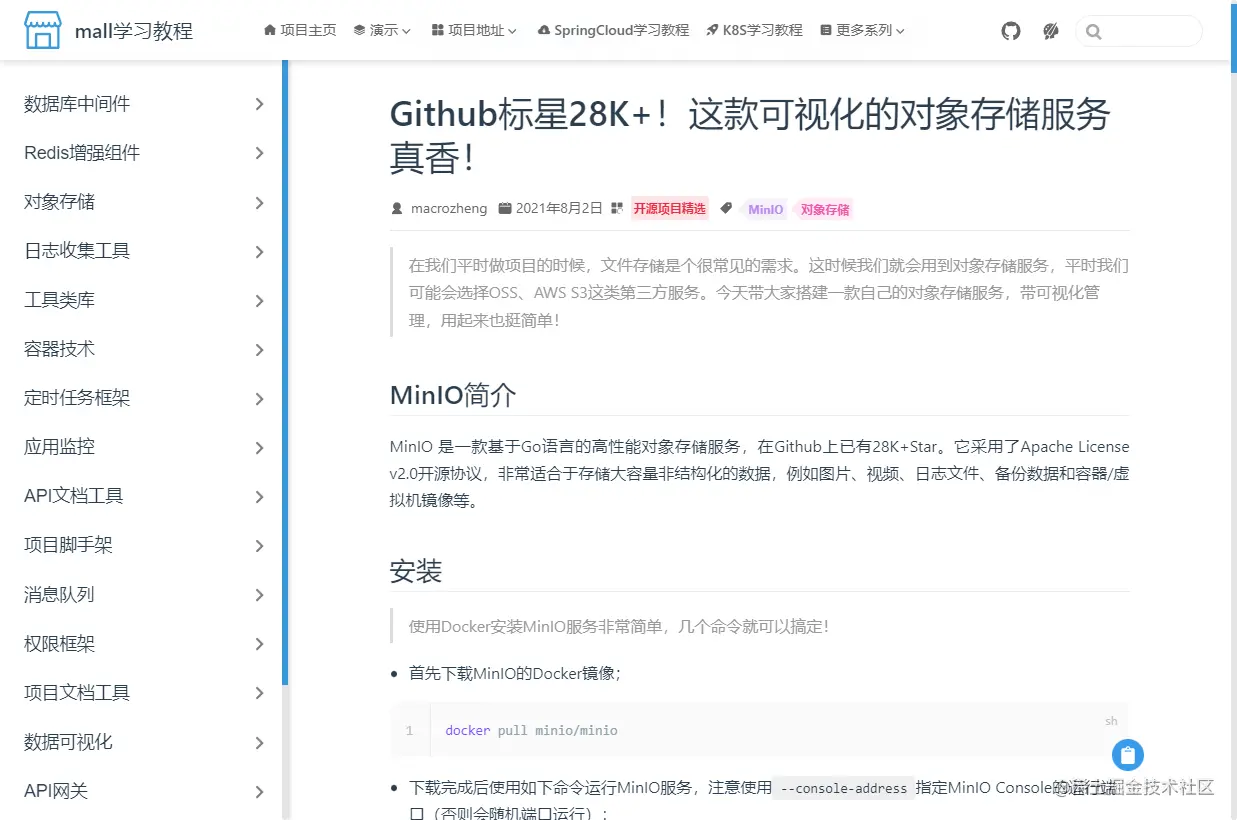Open the 项目地址 dropdown menu
Screen dimensions: 1237x820
[x=474, y=31]
